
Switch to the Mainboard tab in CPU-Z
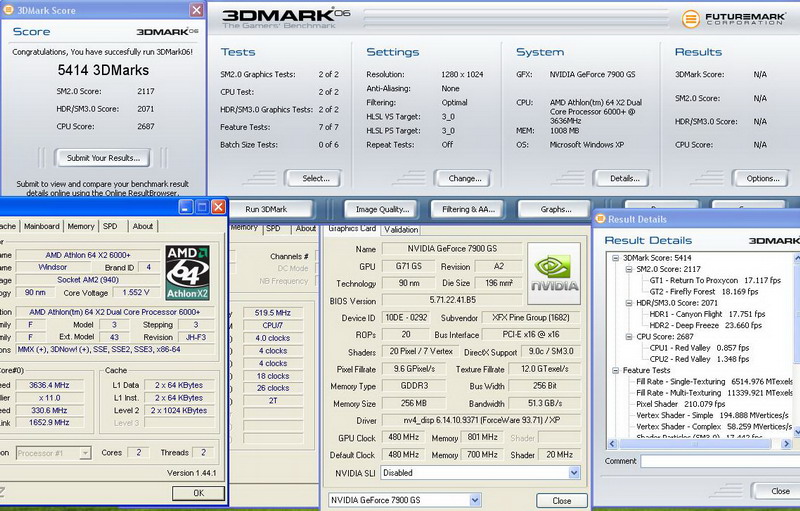click(x=41, y=226)
